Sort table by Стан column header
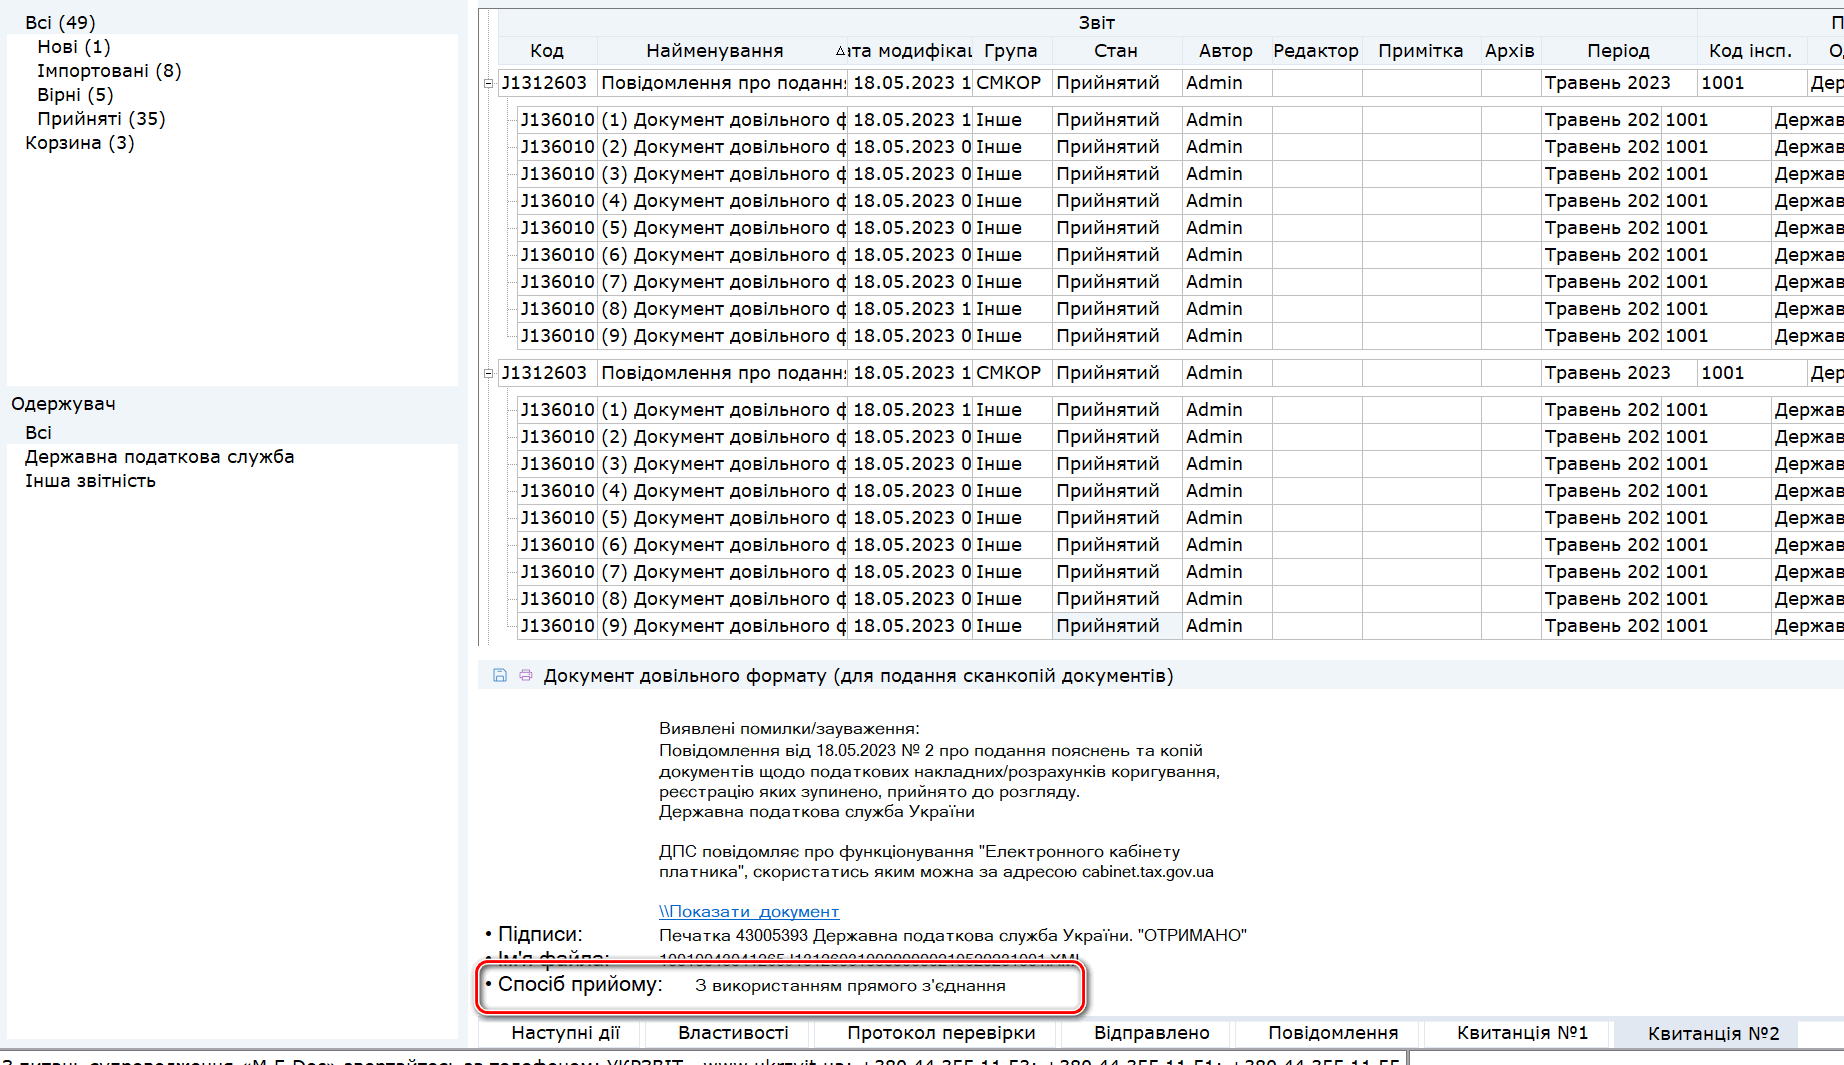This screenshot has height=1065, width=1844. point(1115,51)
